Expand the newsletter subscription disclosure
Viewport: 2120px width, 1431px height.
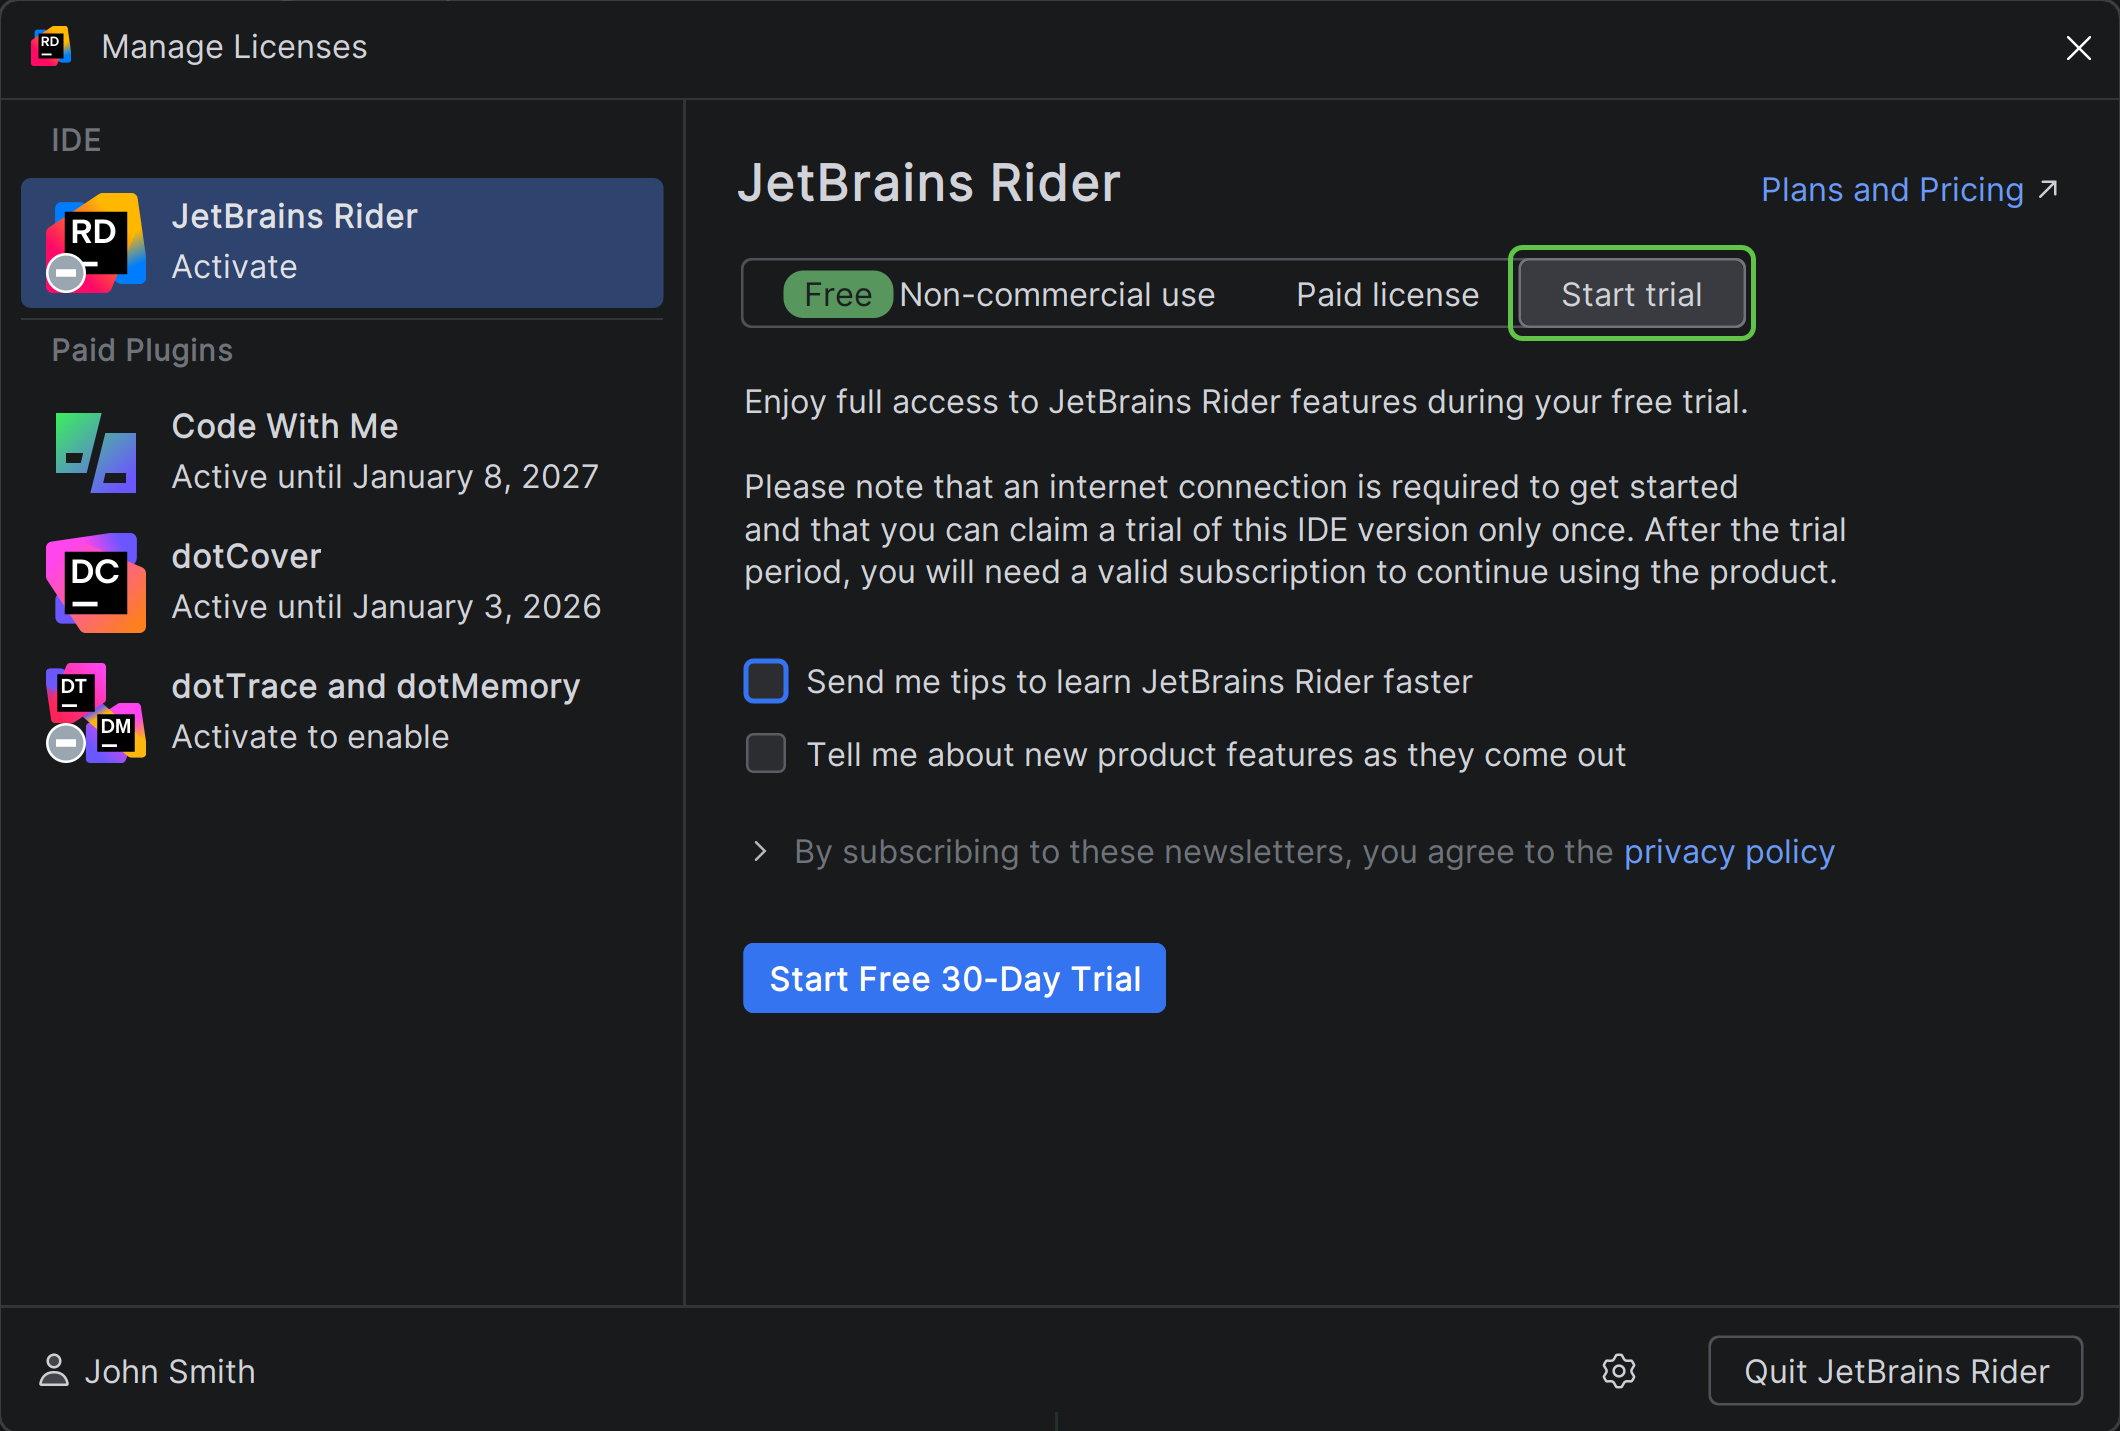pyautogui.click(x=760, y=852)
